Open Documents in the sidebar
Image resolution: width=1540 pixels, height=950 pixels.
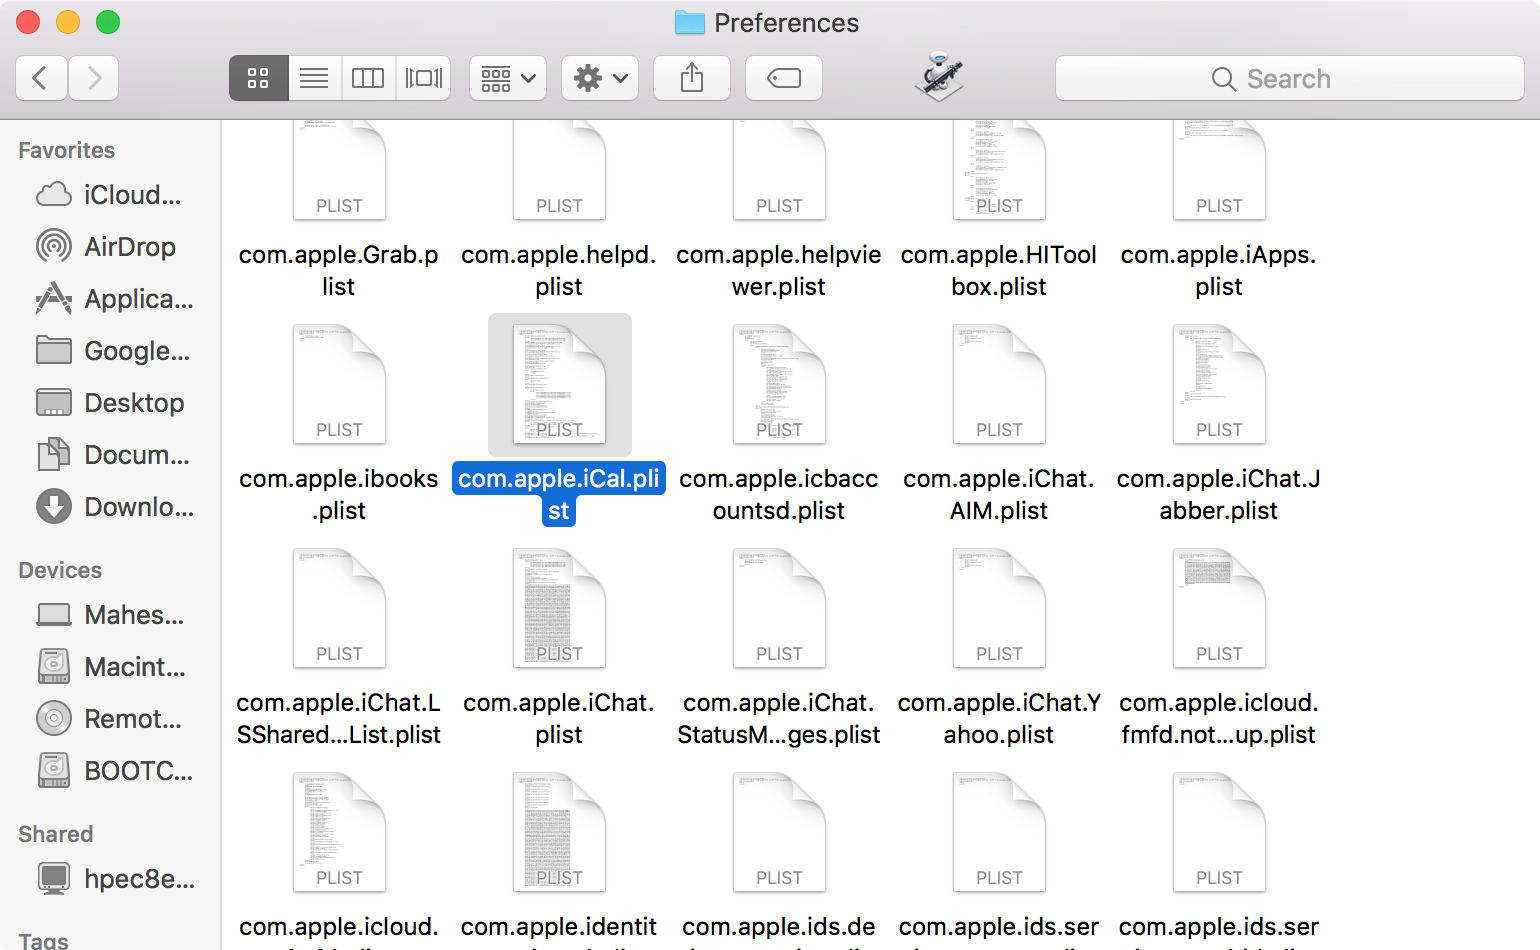112,455
